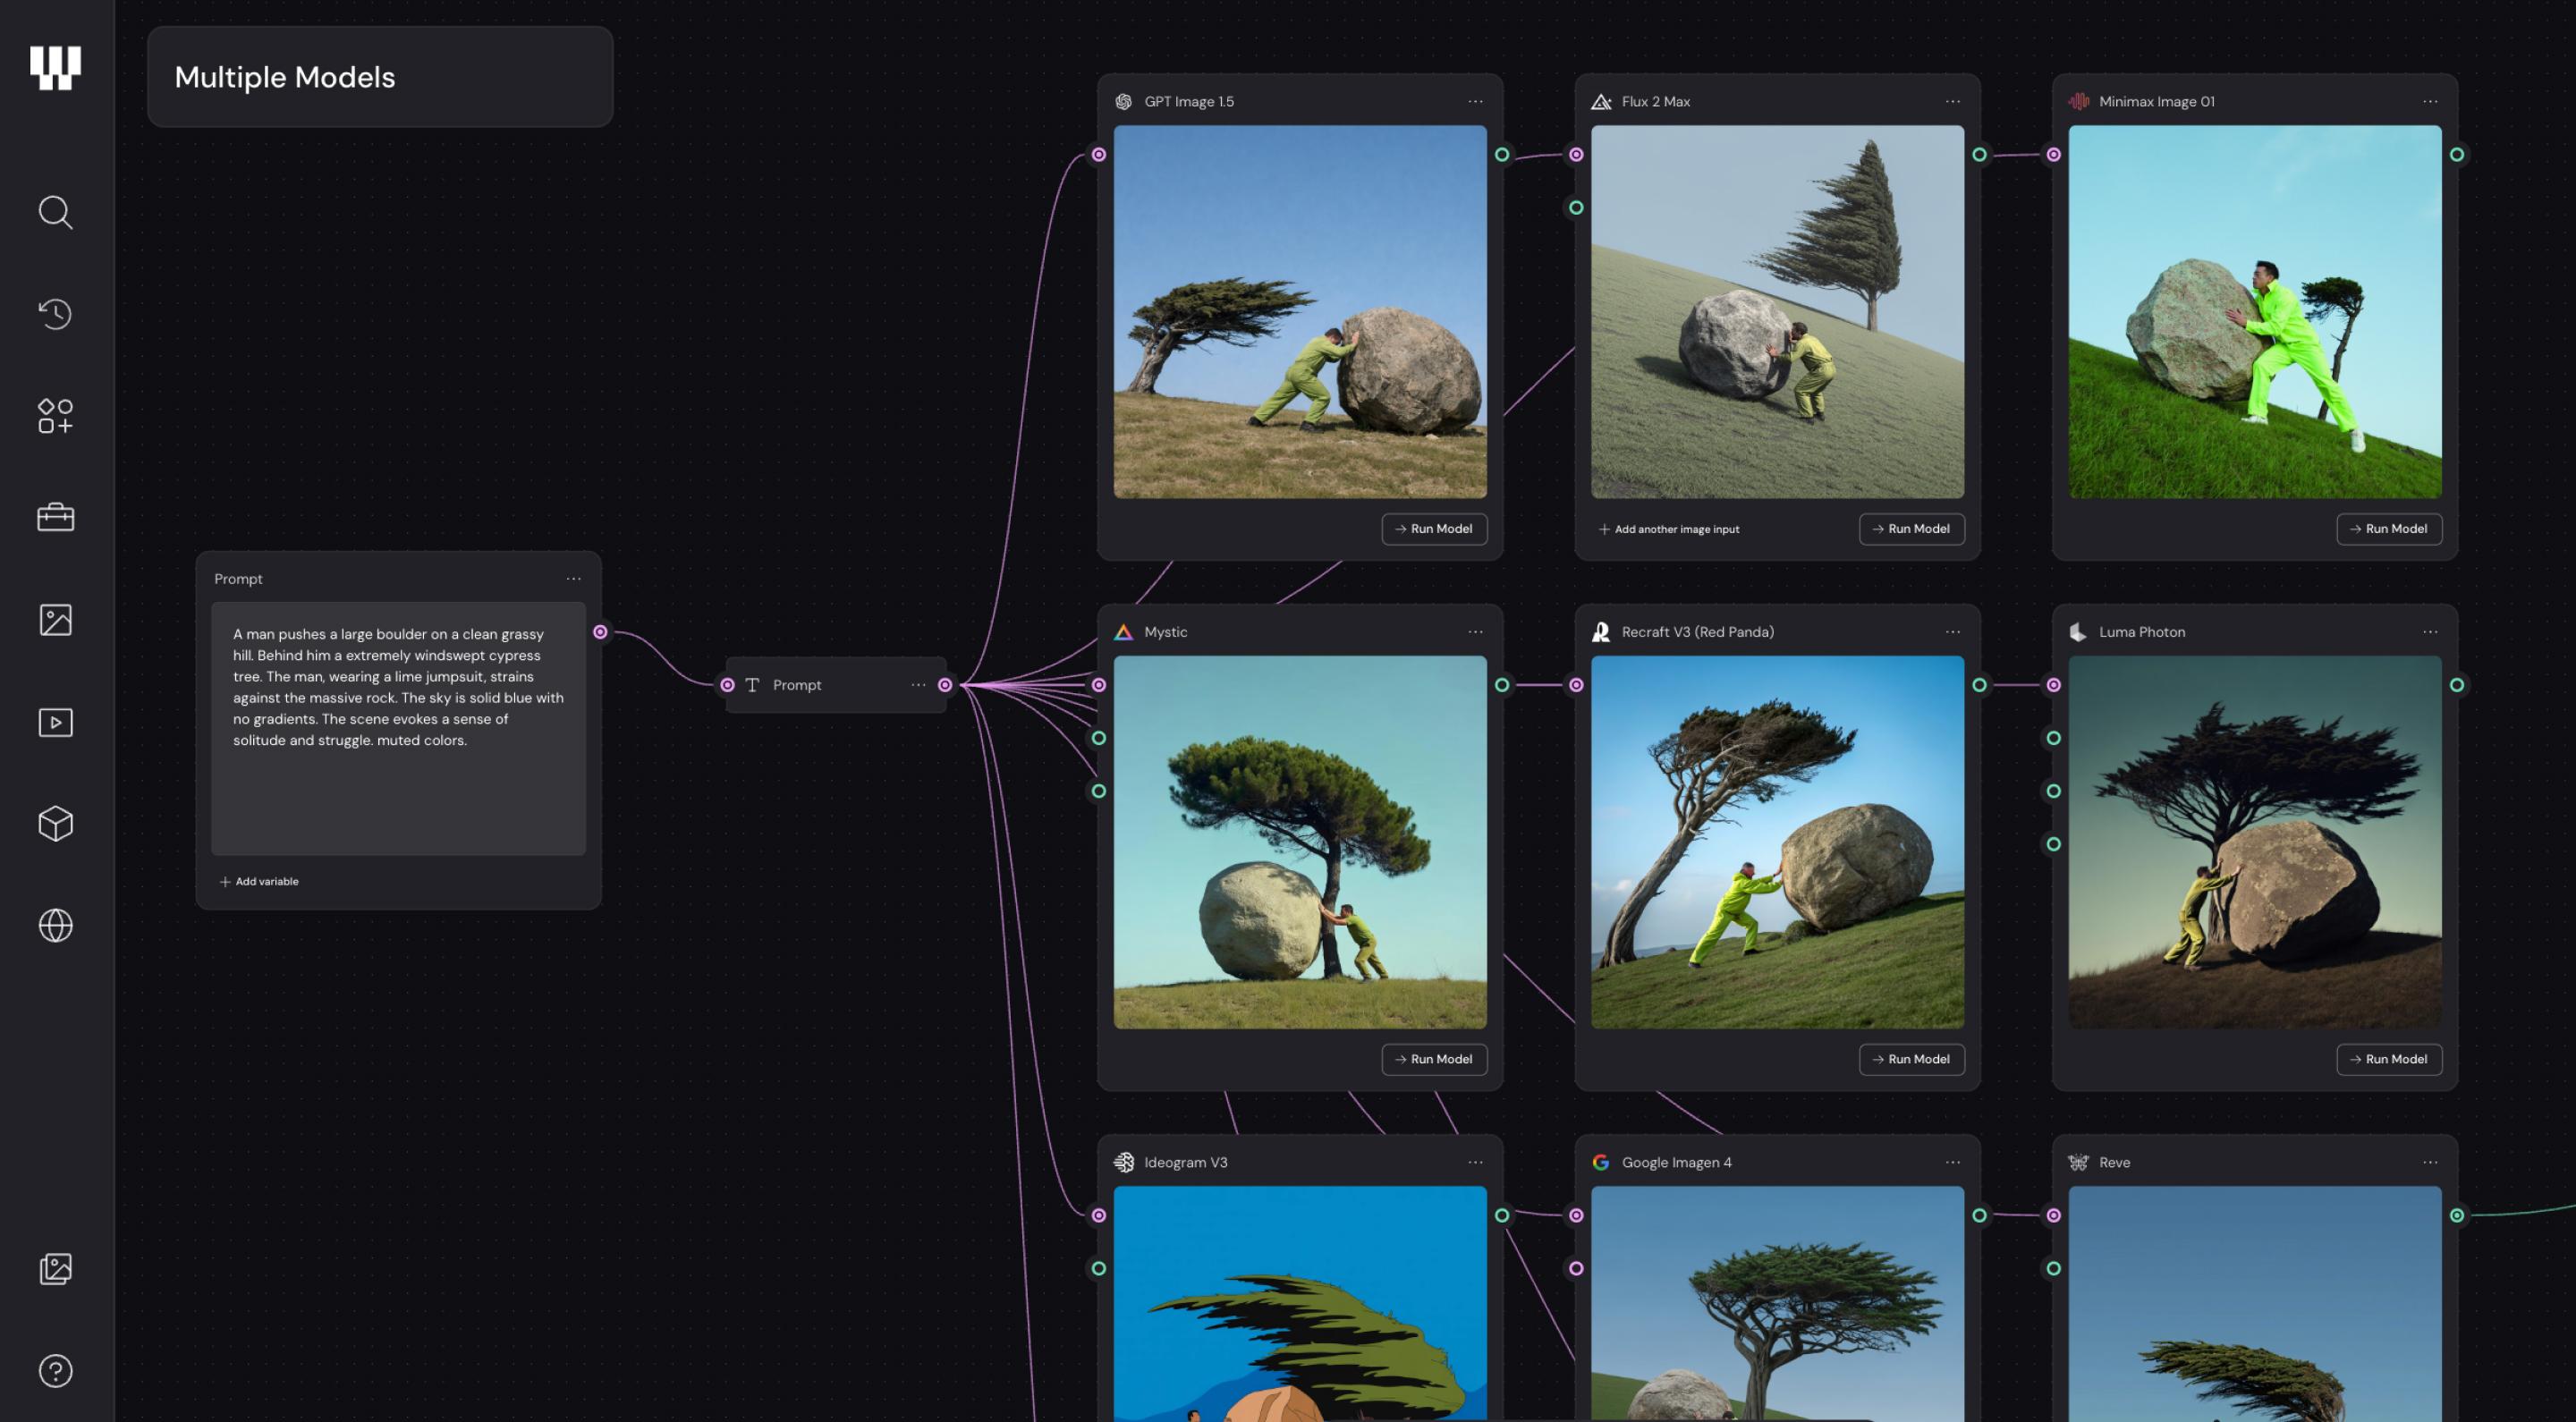The image size is (2576, 1422).
Task: Click output port of Minimax Image 01 node
Action: click(x=2457, y=154)
